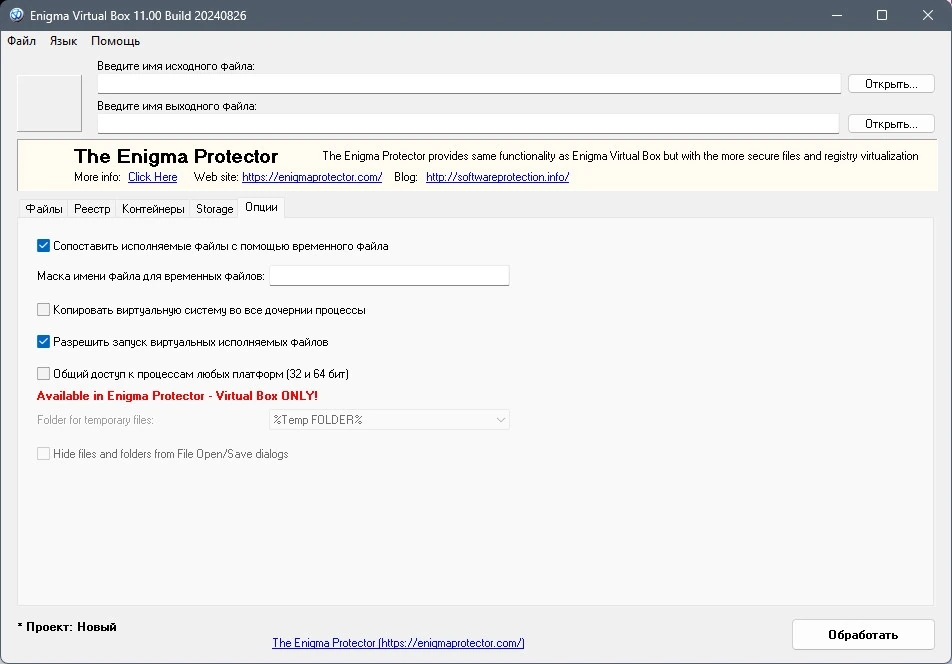Open the bottom The Enigma Protector link

point(398,643)
